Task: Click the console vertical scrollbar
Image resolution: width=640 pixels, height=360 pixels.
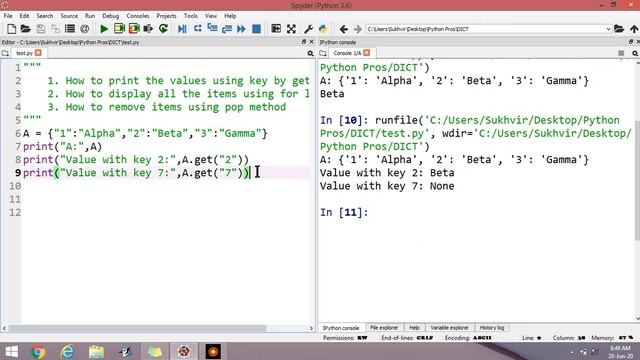Action: point(637,180)
